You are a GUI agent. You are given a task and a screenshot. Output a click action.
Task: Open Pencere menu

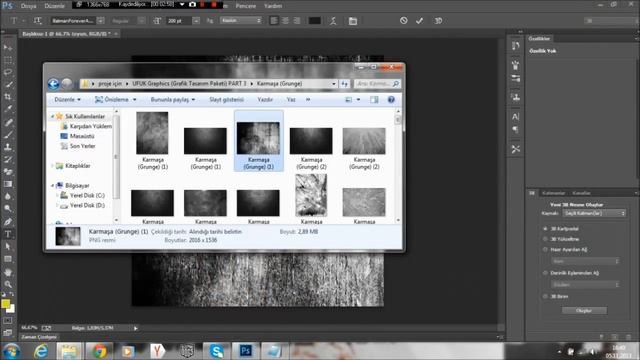(x=246, y=6)
